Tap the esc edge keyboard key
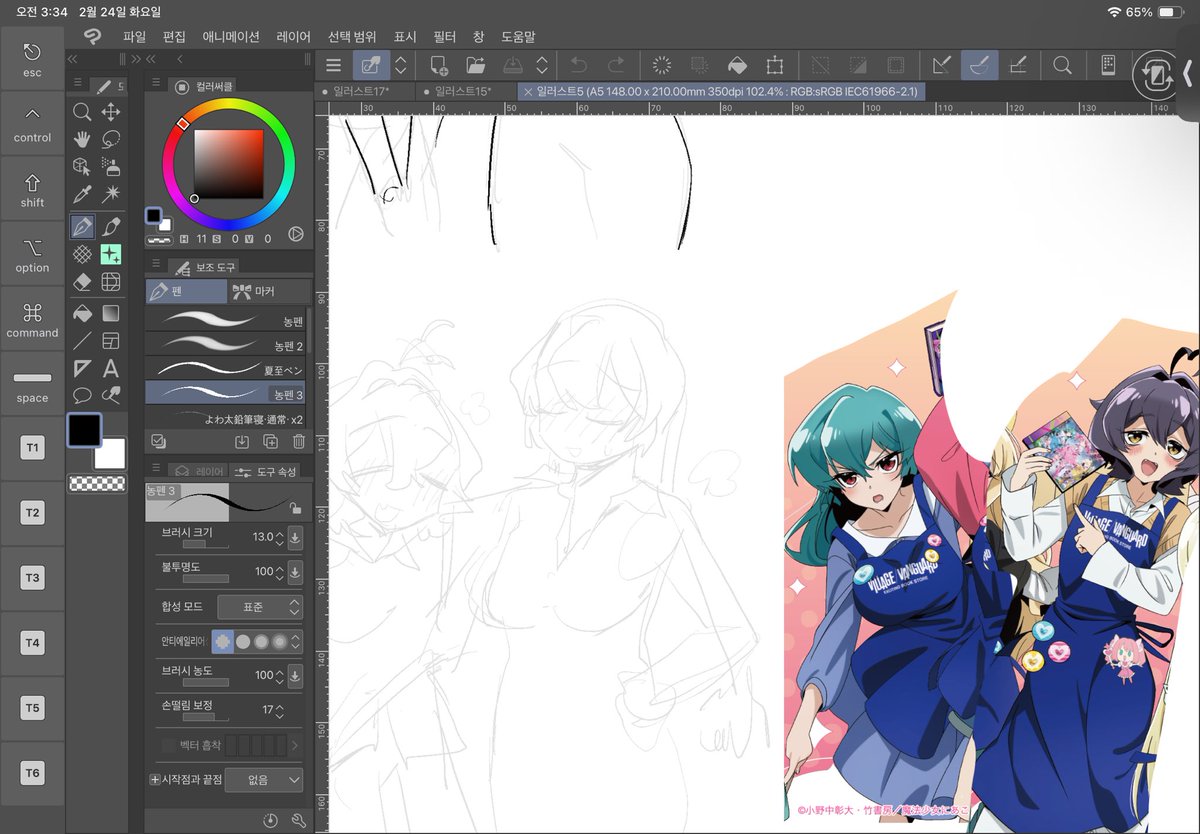This screenshot has height=834, width=1200. coord(32,59)
